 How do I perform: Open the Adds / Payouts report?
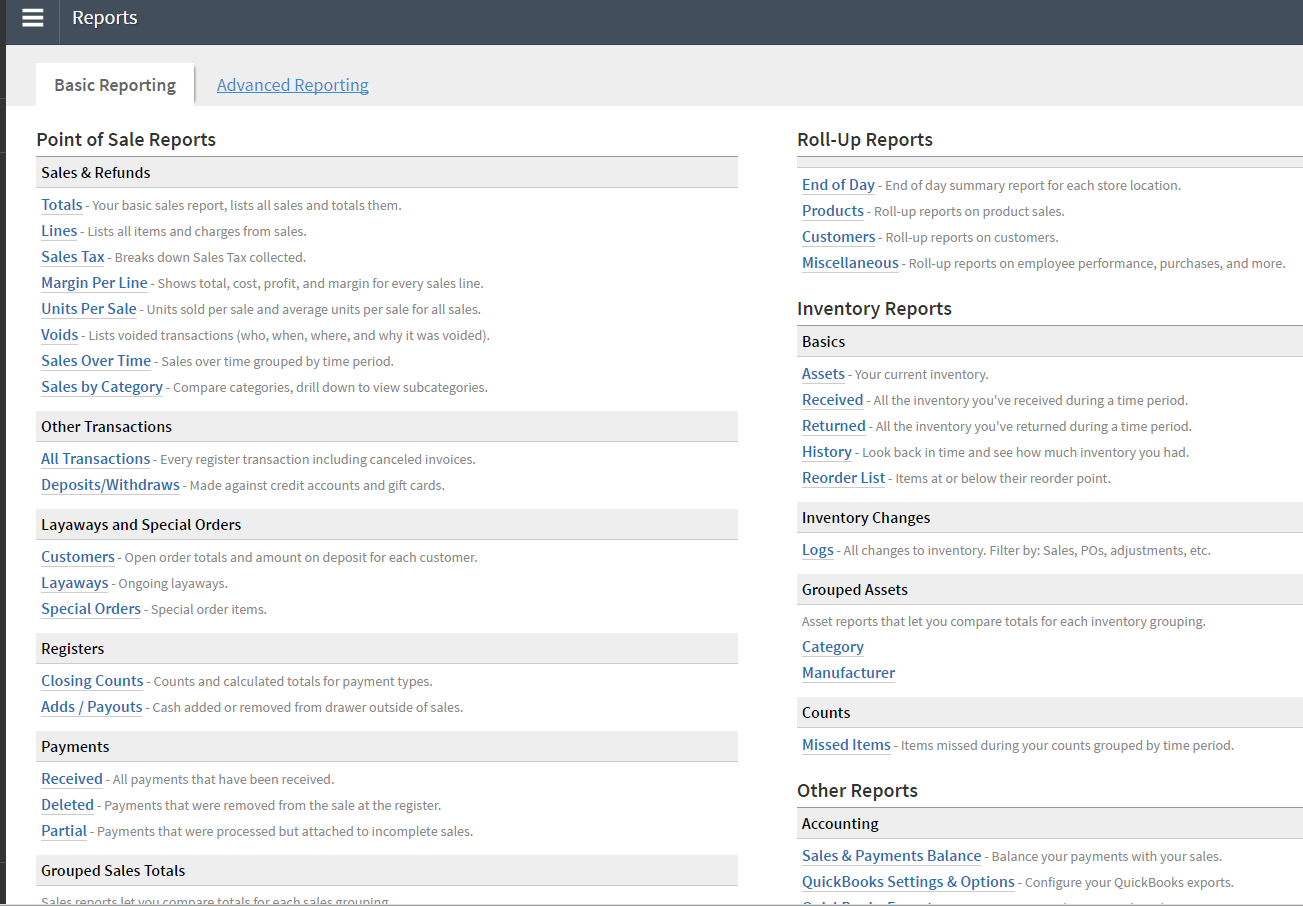pos(92,707)
